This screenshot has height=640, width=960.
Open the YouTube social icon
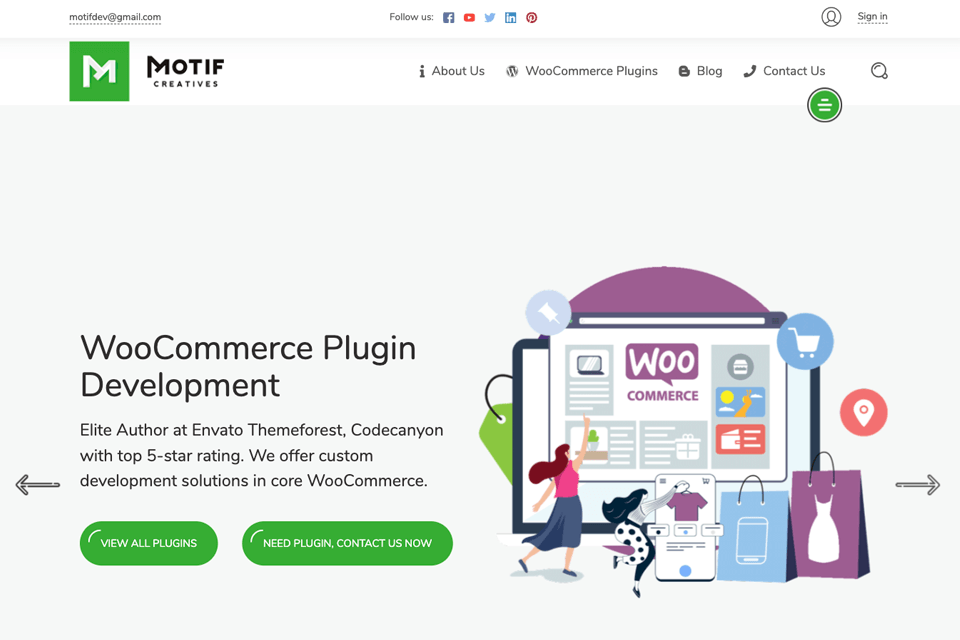click(x=469, y=18)
